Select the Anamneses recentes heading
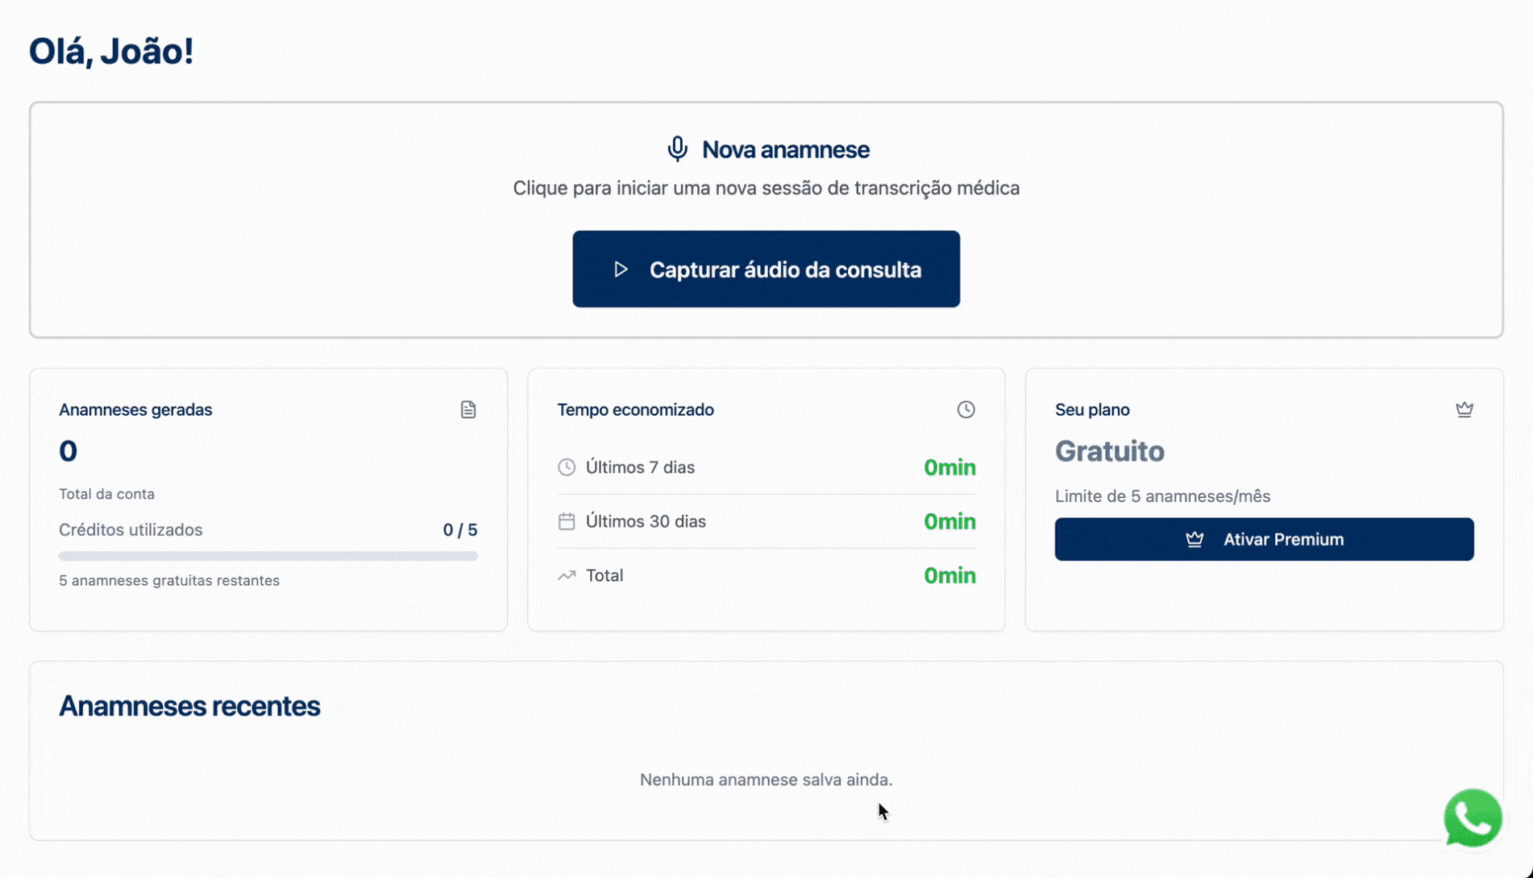Screen dimensions: 1533x878 click(189, 706)
